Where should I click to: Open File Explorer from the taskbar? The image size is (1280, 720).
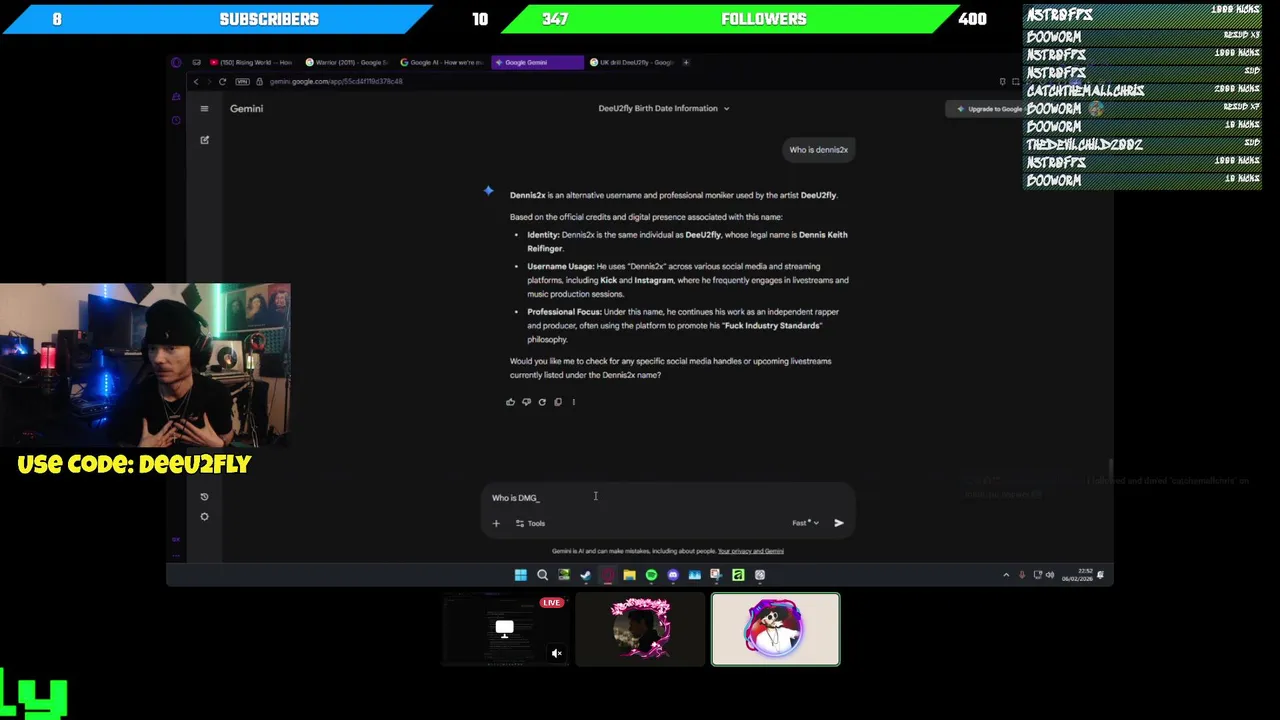[629, 575]
